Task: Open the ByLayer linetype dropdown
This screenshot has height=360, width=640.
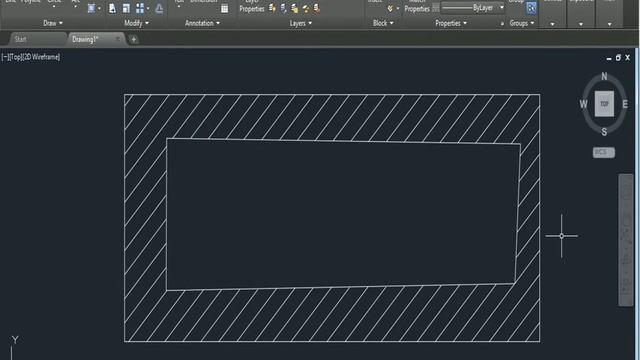Action: coord(502,8)
